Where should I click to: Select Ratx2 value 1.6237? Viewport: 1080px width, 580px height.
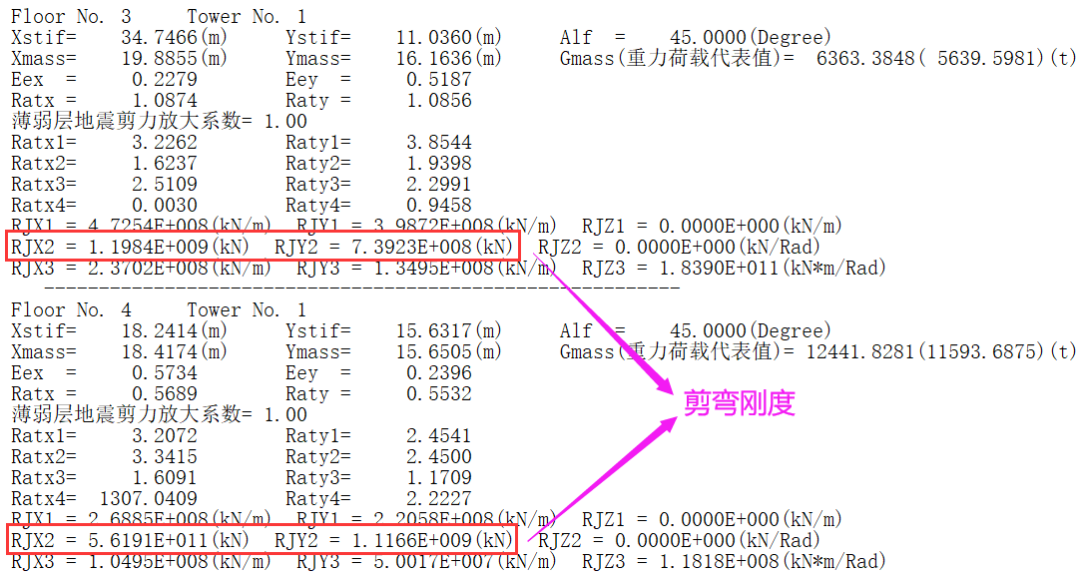click(165, 163)
